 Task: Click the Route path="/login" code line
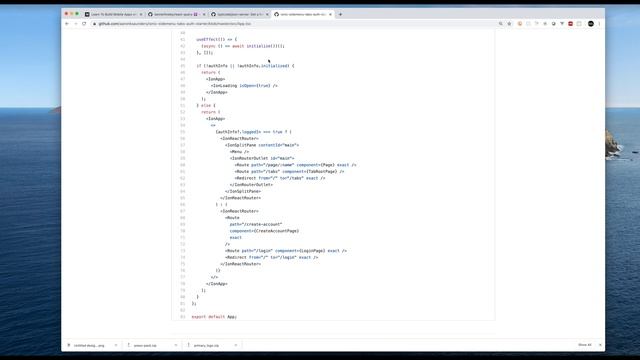286,251
